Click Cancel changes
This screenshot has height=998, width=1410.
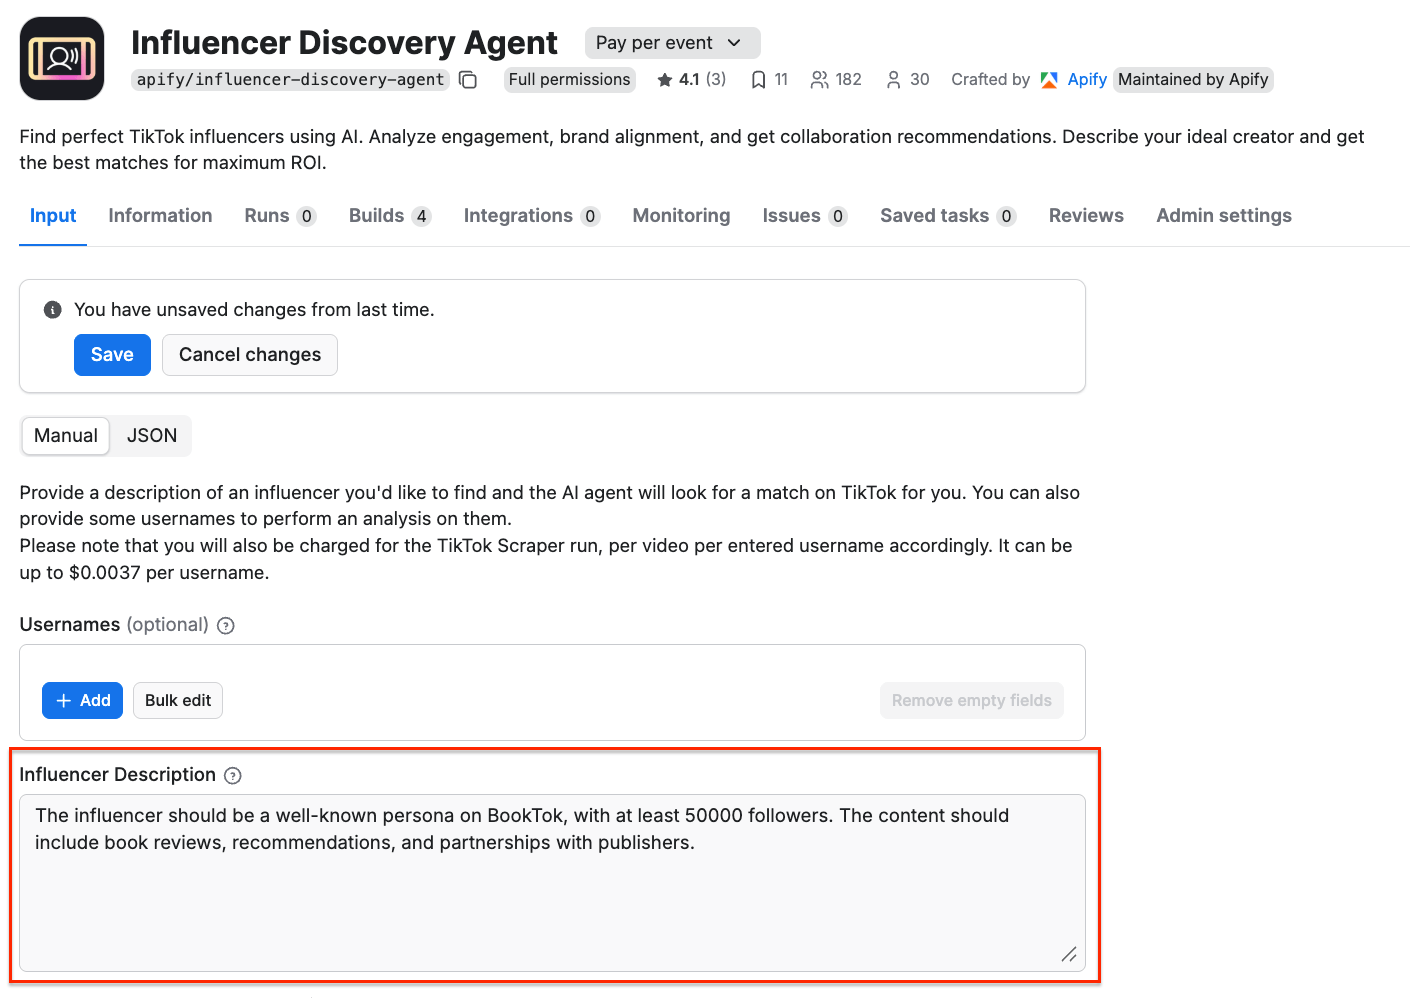tap(249, 355)
